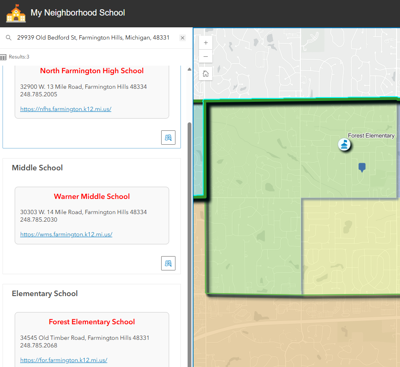Open the Warner Middle School website link
The width and height of the screenshot is (400, 367).
(66, 234)
